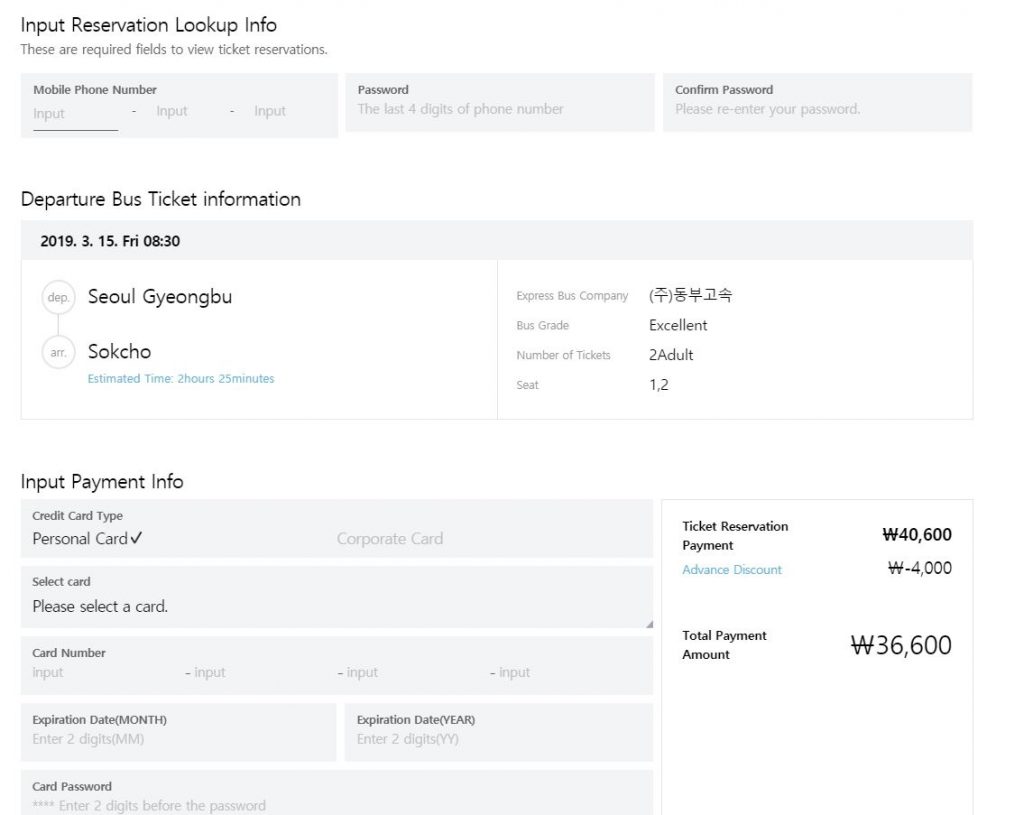Open the 'Please select a card' dropdown
Image resolution: width=1024 pixels, height=815 pixels.
(x=336, y=606)
